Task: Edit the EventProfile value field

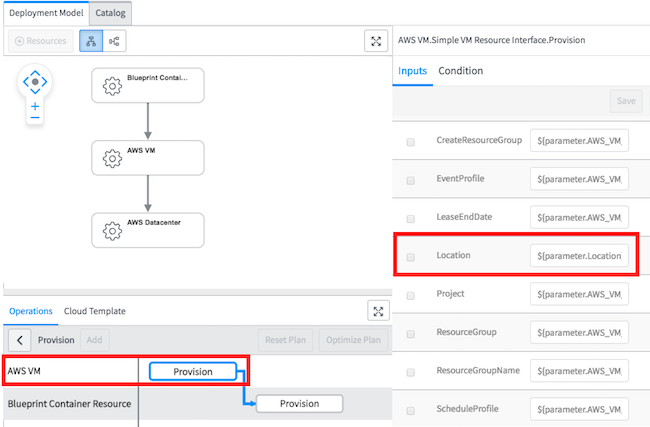Action: 579,179
